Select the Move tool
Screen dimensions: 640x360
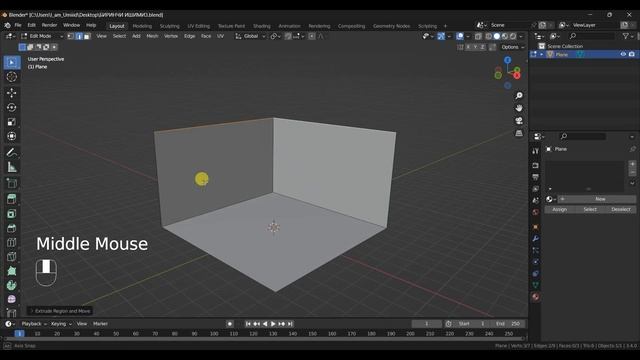pyautogui.click(x=11, y=93)
